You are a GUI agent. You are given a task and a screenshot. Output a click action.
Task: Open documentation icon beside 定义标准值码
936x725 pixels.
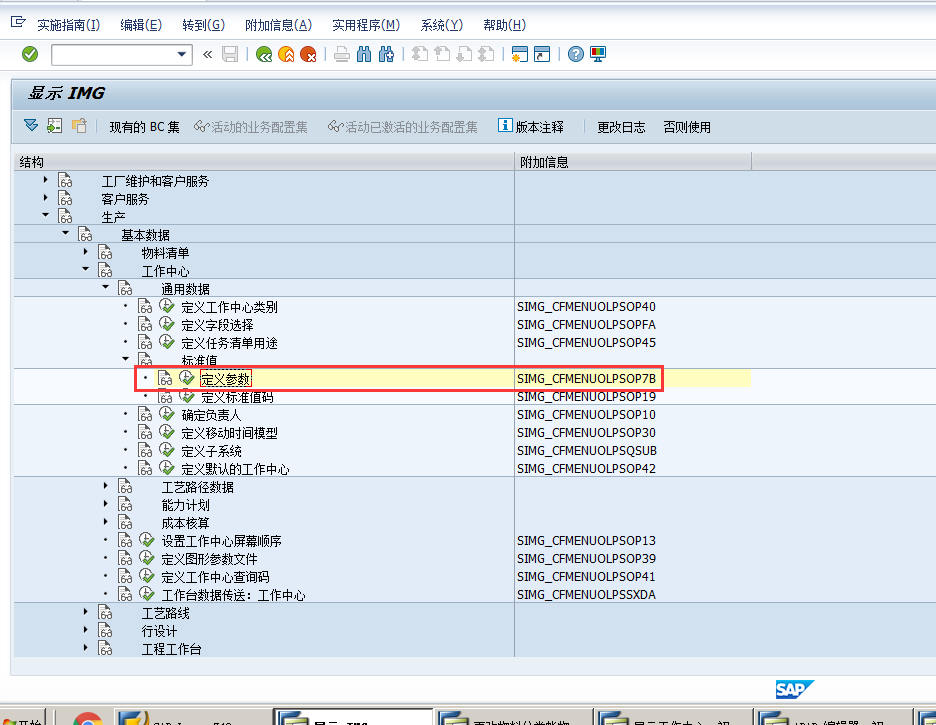click(x=165, y=396)
